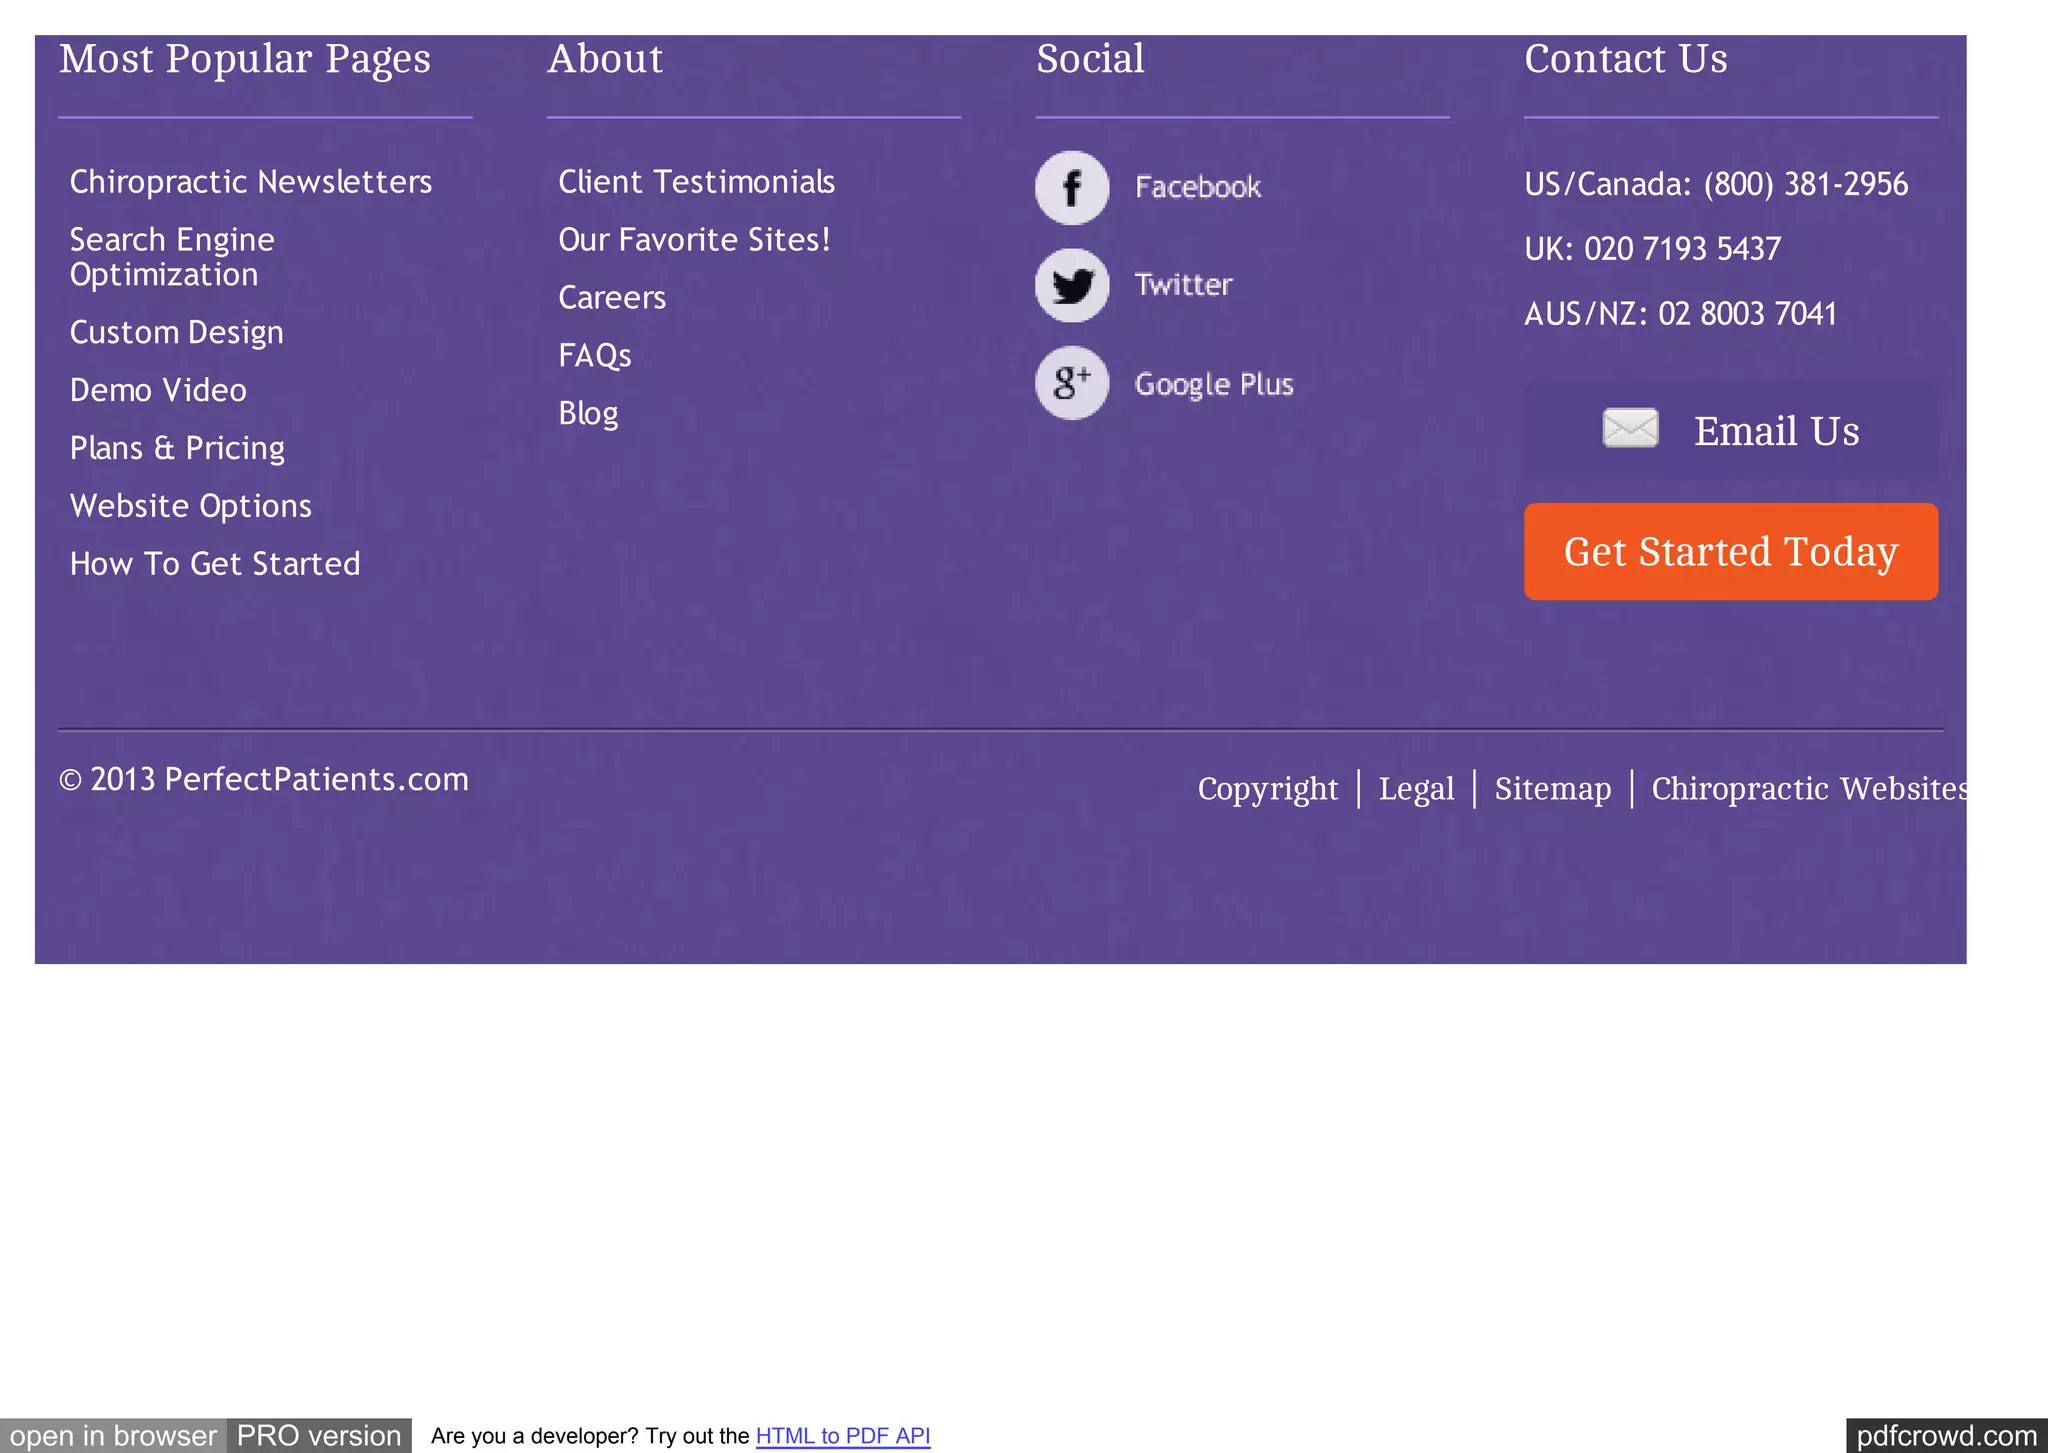Go to Search Engine Optimization page
Image resolution: width=2048 pixels, height=1453 pixels.
coord(172,257)
